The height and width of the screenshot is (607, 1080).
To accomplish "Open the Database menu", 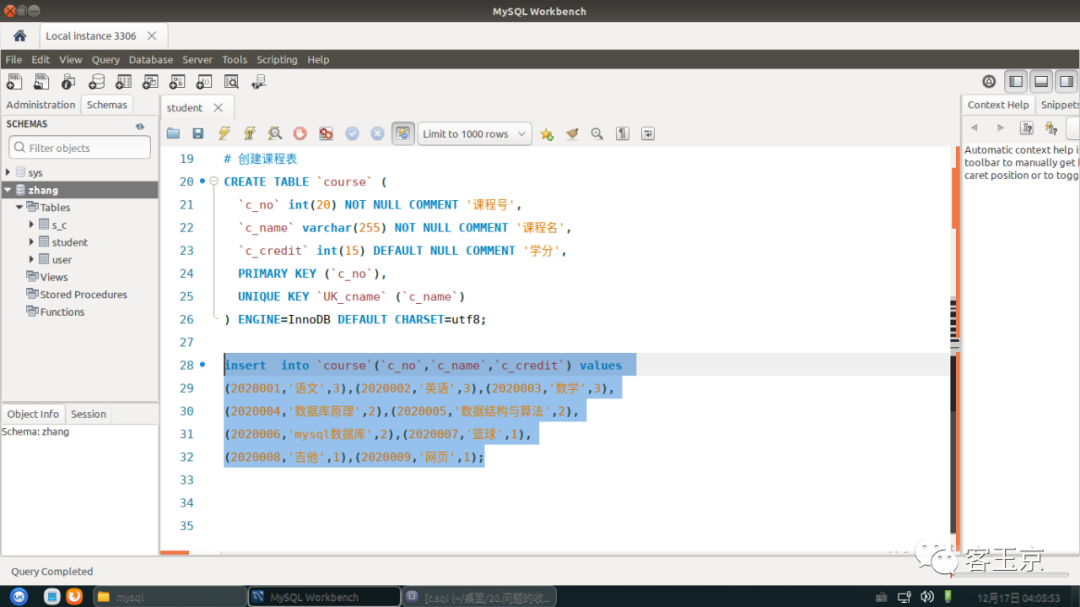I will coord(151,60).
